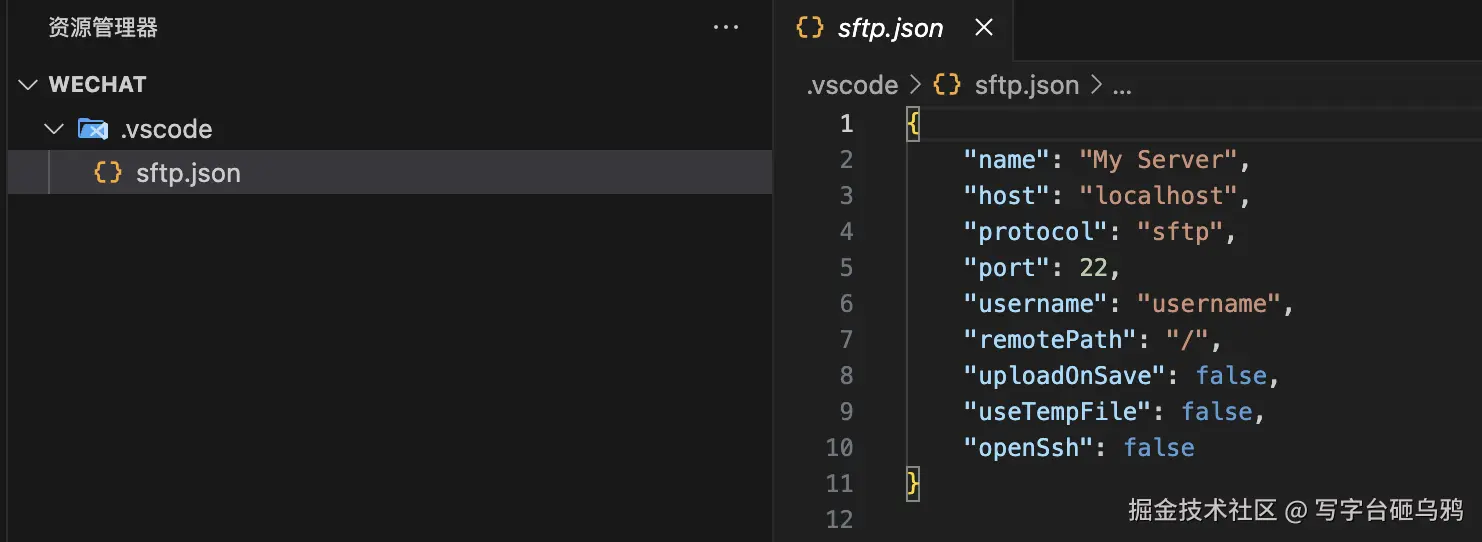Click the .vscode breadcrumb segment
Screen dimensions: 1482x542
click(852, 86)
